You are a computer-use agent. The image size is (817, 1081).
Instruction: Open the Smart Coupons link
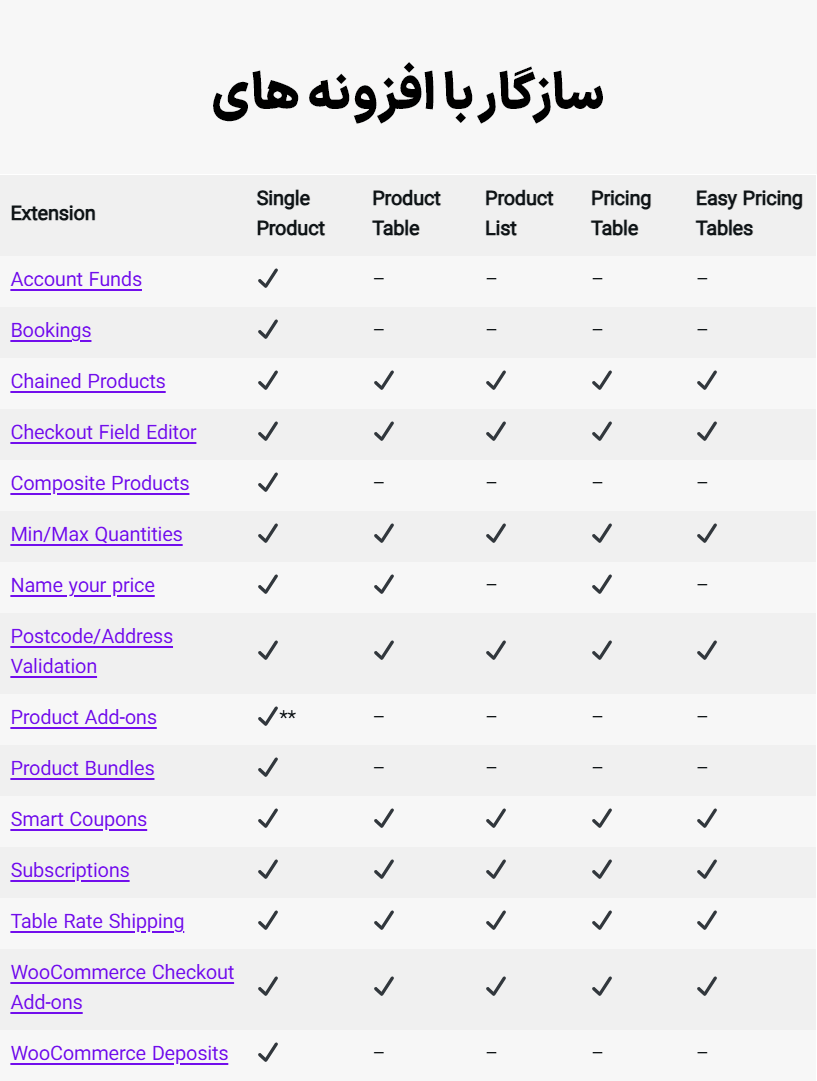pos(79,820)
